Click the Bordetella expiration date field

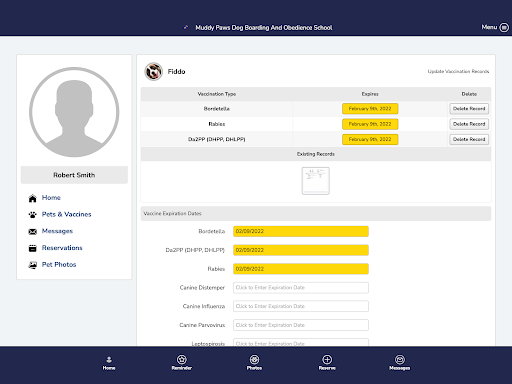tap(301, 231)
